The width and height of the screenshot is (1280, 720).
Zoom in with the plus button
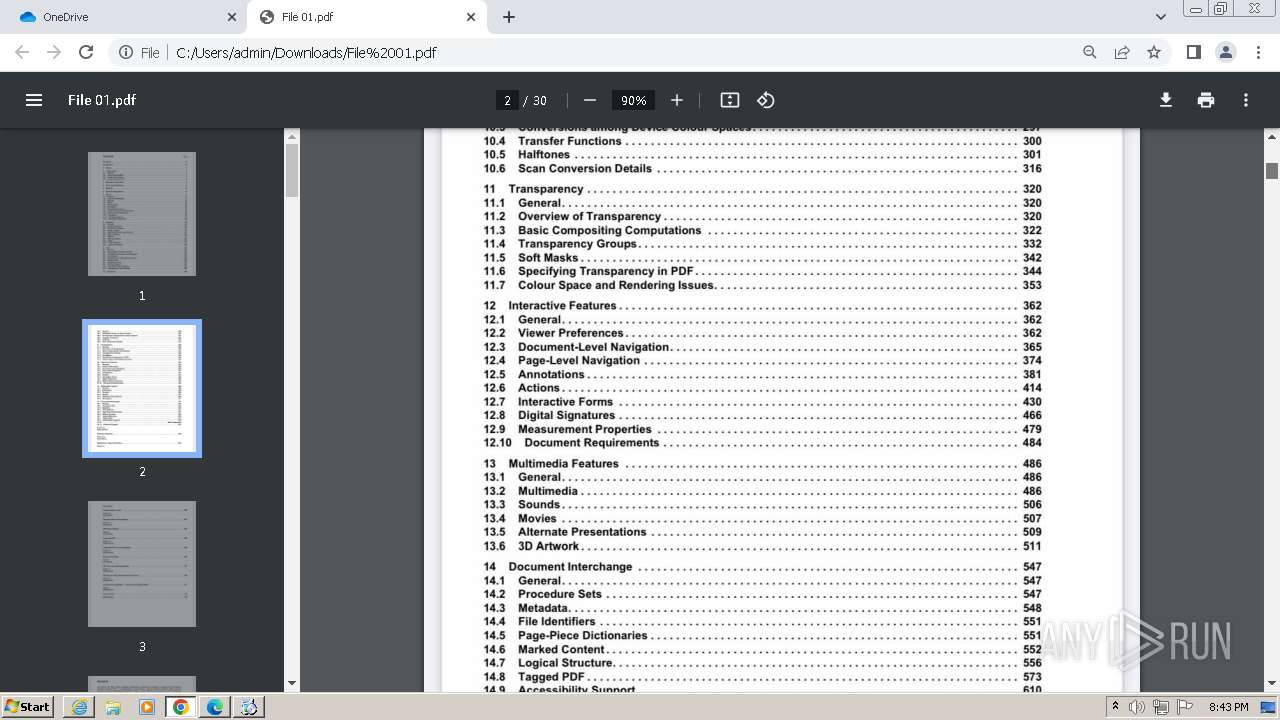pos(677,100)
